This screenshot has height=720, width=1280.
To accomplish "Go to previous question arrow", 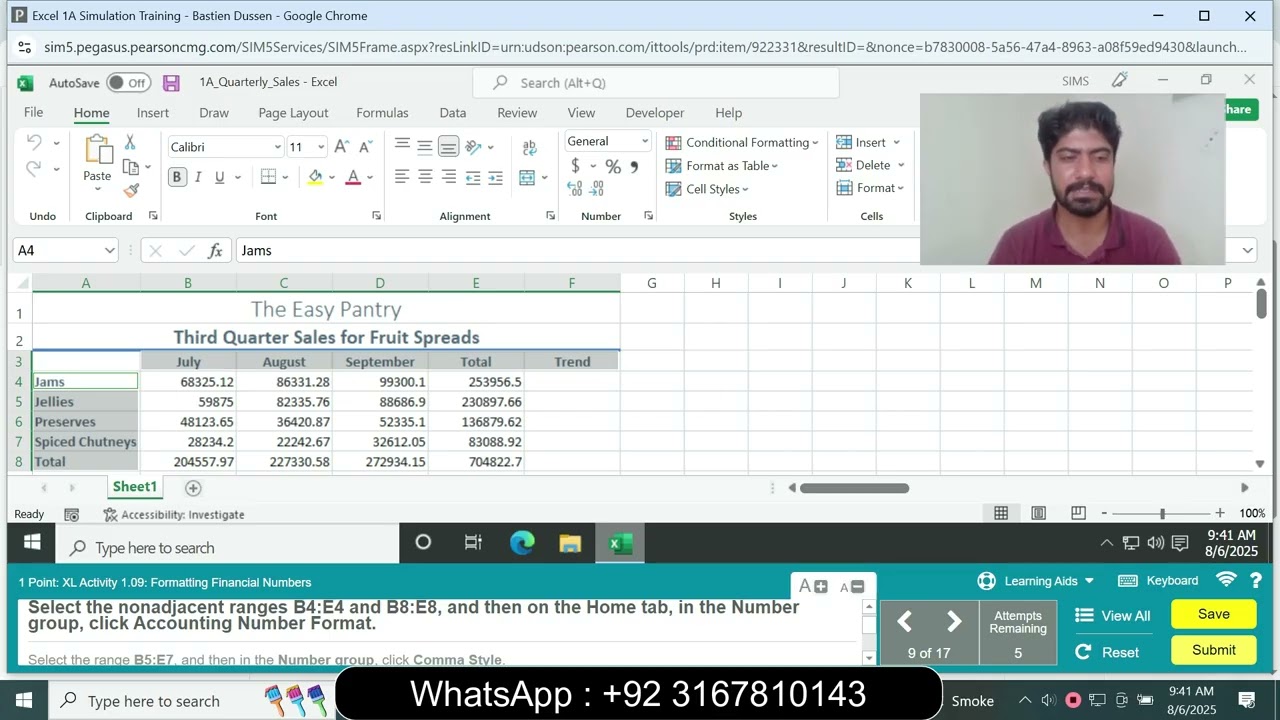I will point(904,622).
